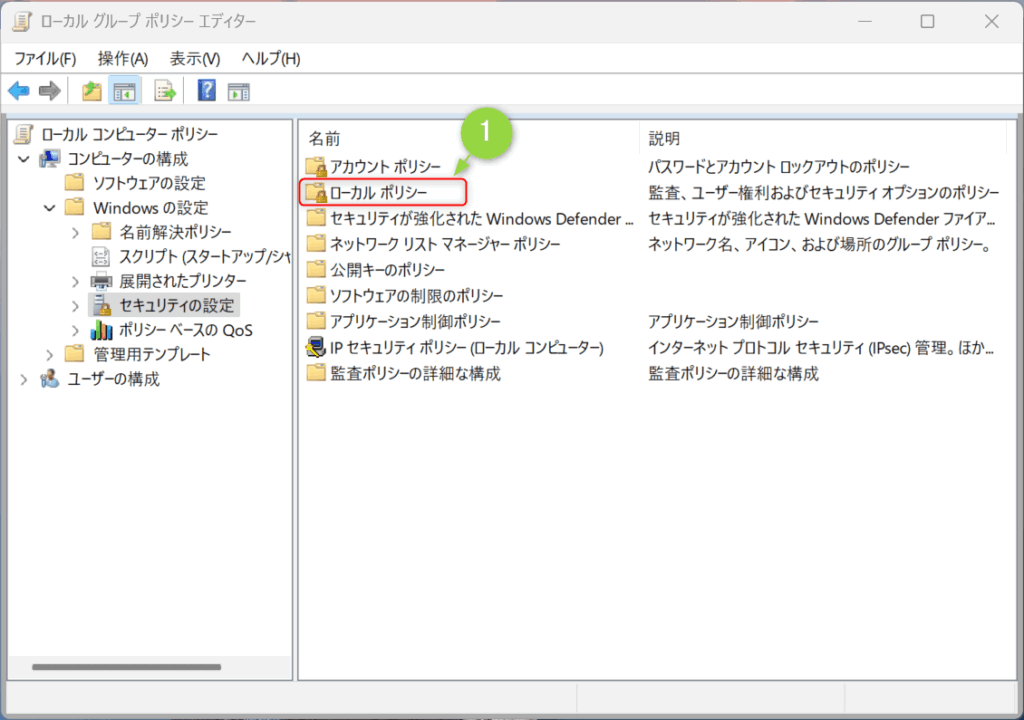Select アカウント ポリシー folder in the list
1024x720 pixels.
pyautogui.click(x=384, y=166)
